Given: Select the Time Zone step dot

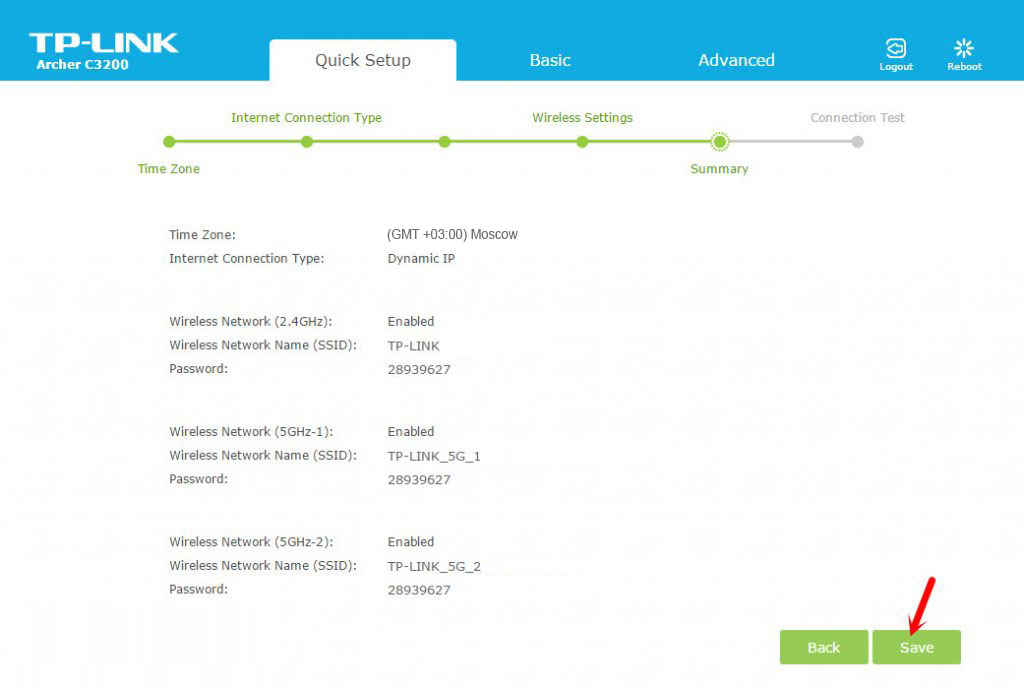Looking at the screenshot, I should (169, 142).
